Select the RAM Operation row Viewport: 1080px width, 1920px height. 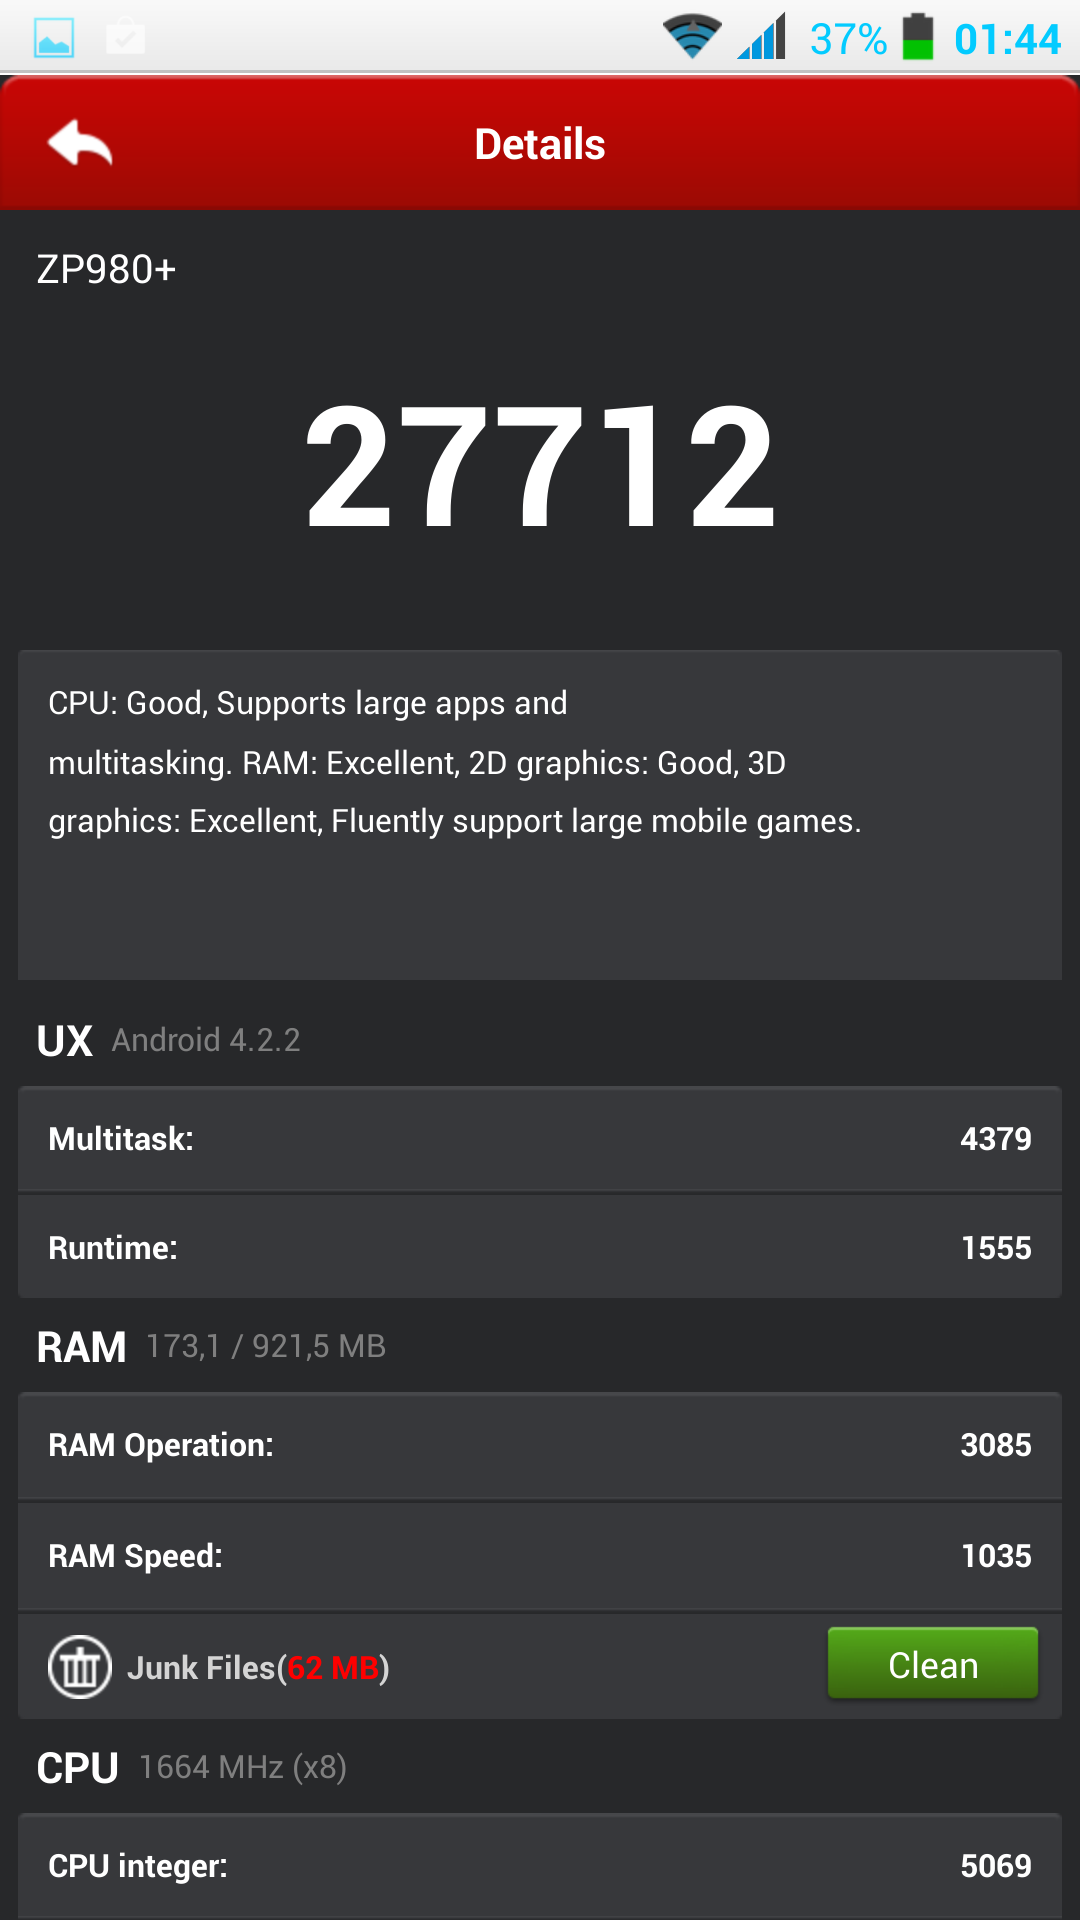click(540, 1445)
